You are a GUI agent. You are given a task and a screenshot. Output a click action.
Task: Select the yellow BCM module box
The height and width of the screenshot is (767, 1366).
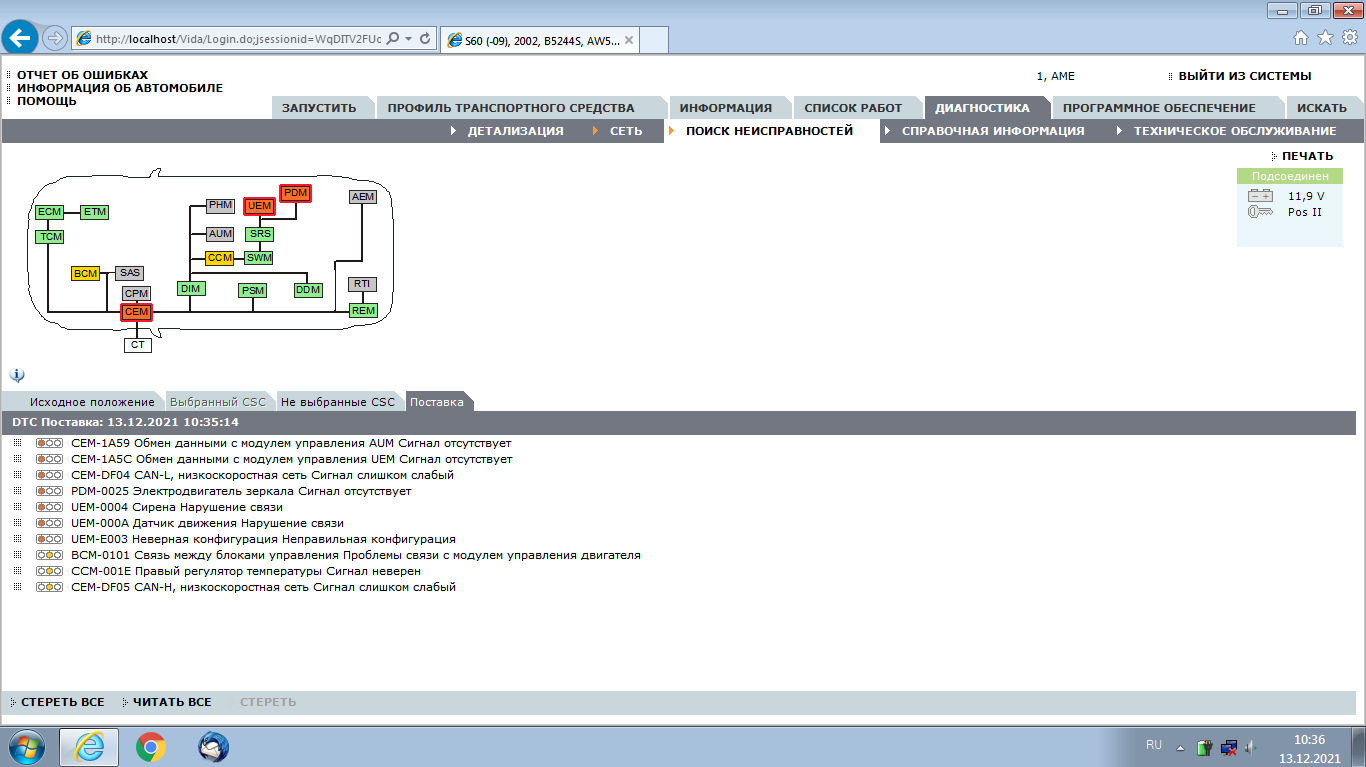[x=86, y=273]
